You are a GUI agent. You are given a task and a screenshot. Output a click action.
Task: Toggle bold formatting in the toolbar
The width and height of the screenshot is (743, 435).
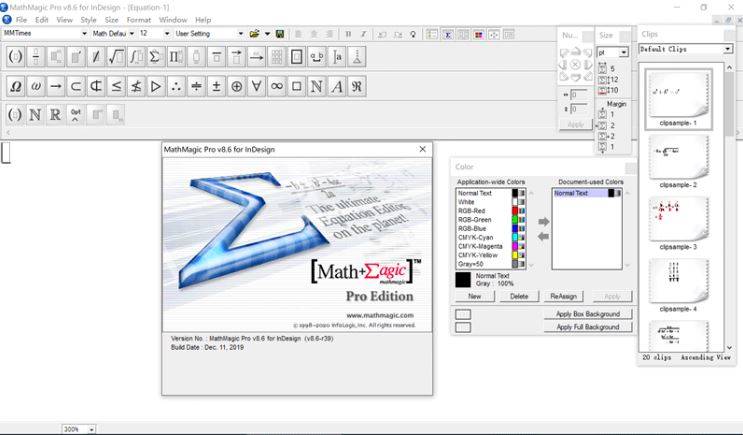click(x=347, y=33)
